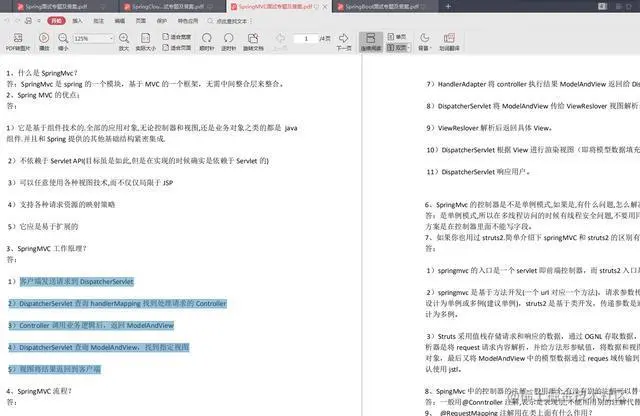
Task: Set view to 实际大小 actual size
Action: coord(145,42)
